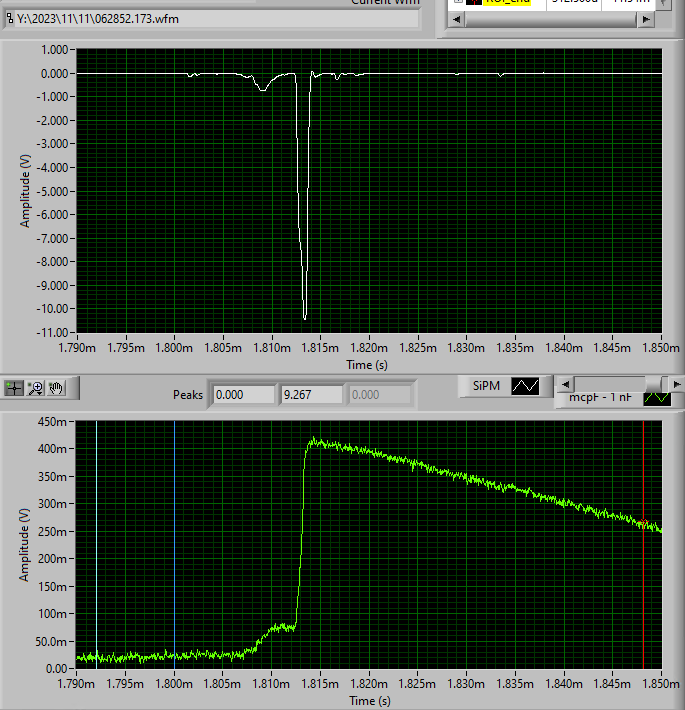Click the cursor legend left scroll arrow

click(x=456, y=19)
